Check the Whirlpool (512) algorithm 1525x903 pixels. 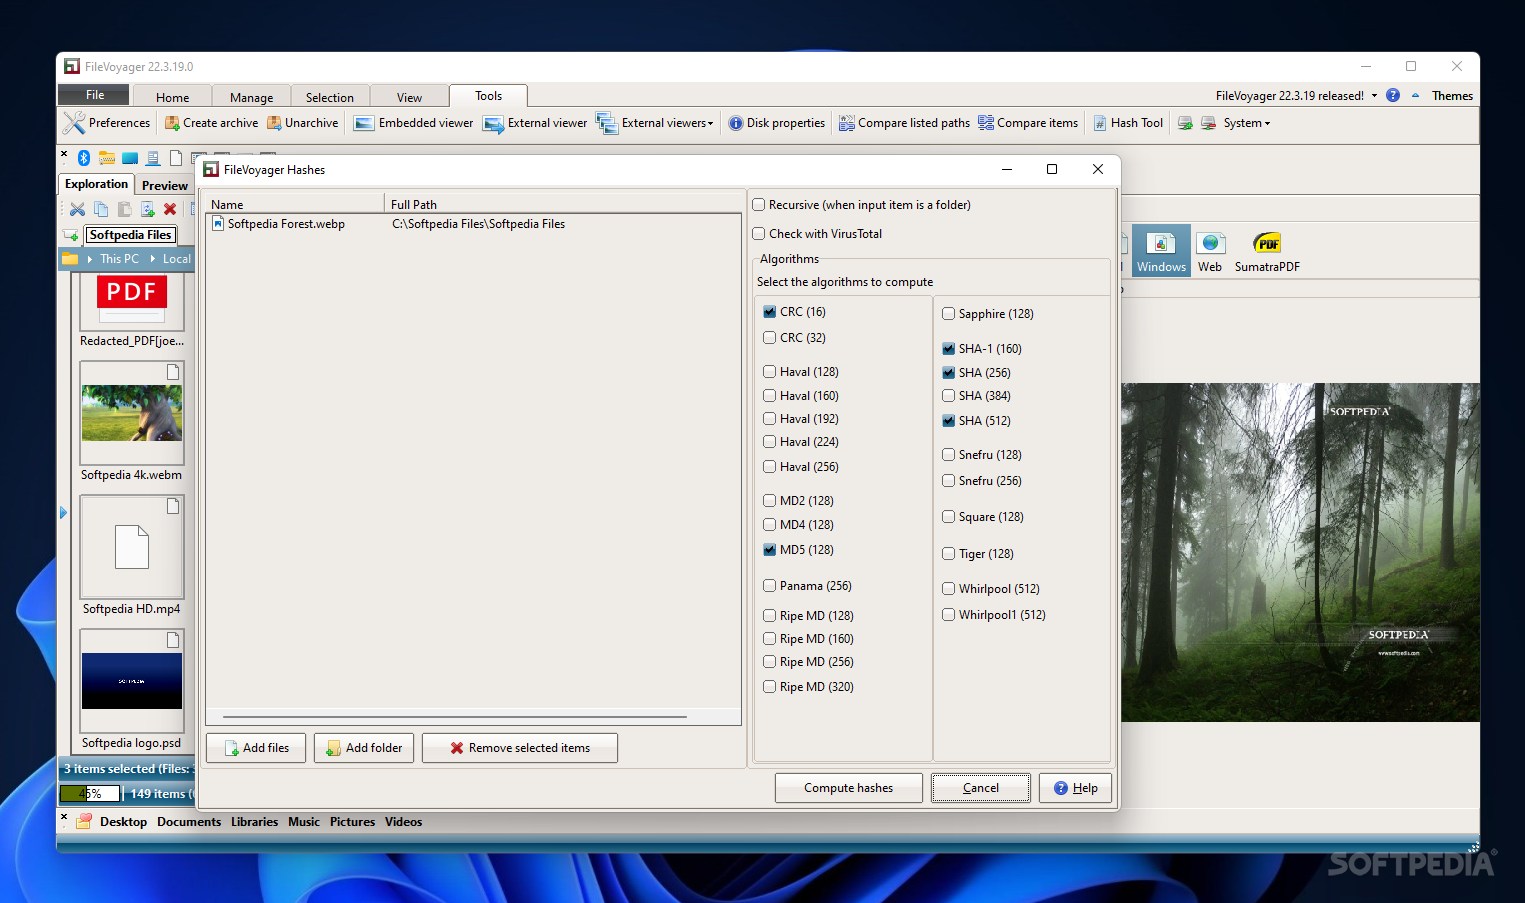[949, 589]
